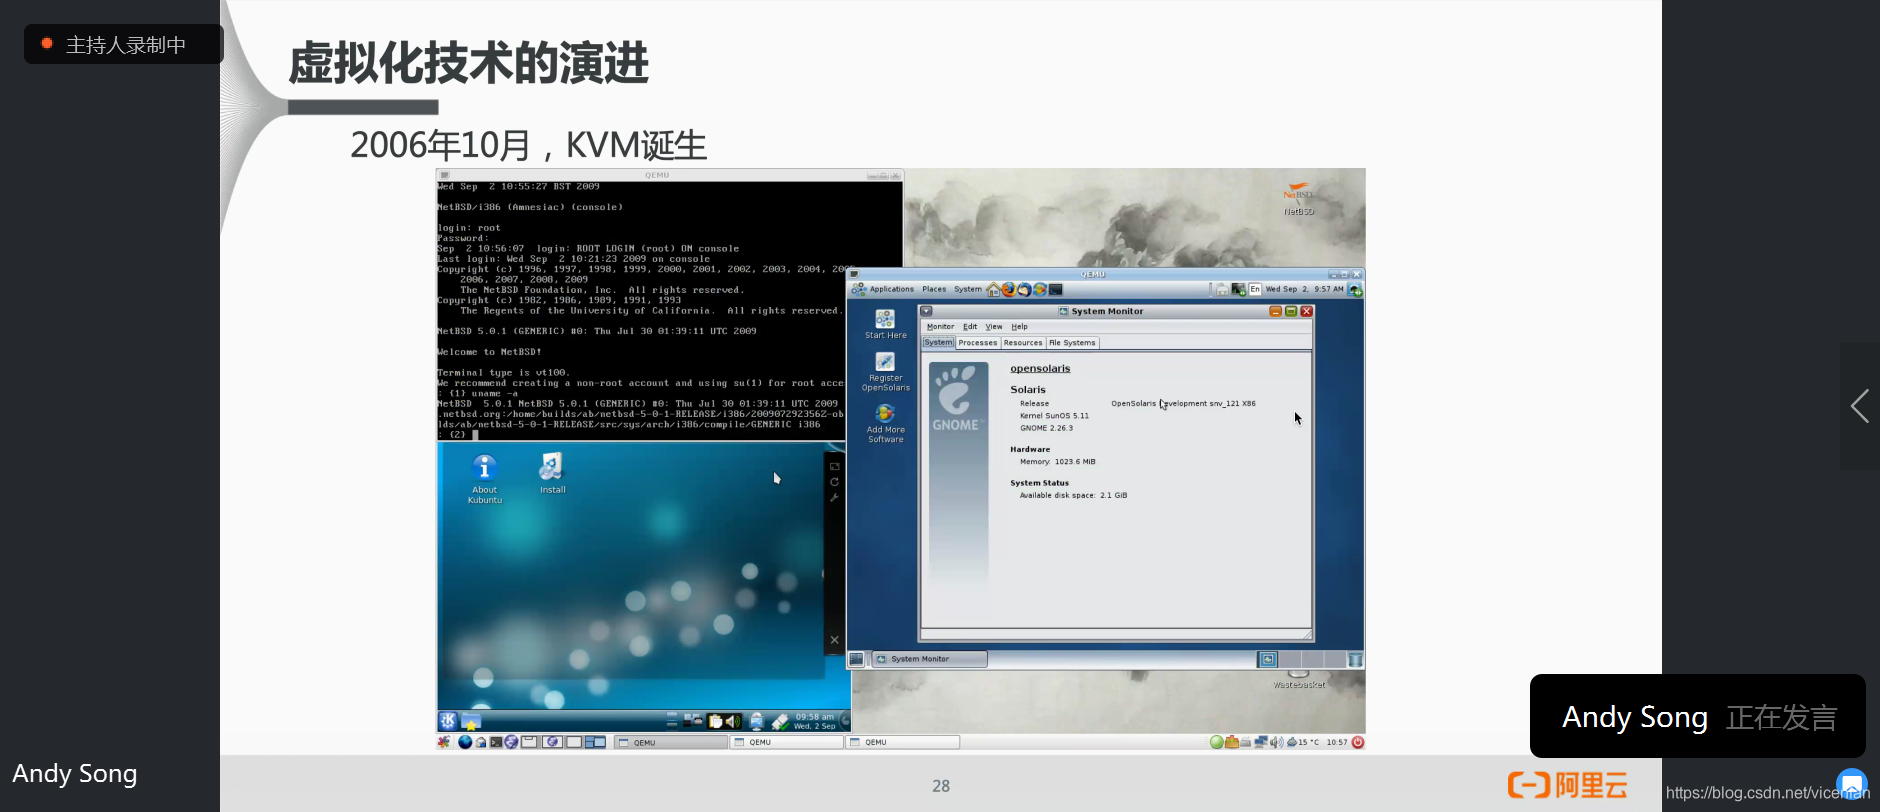Viewport: 1880px width, 812px height.
Task: Click the first QEMU button in host taskbar
Action: coord(671,742)
